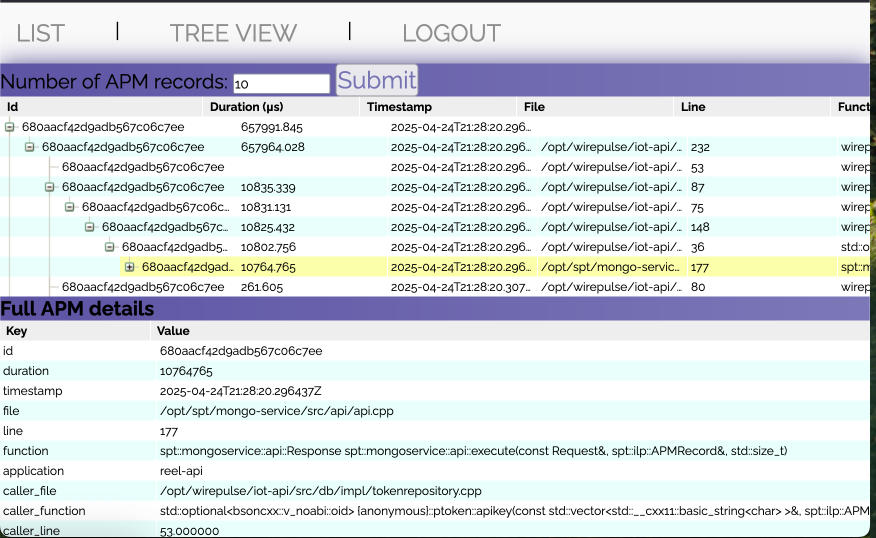Collapse the row with duration 10835.339

tap(50, 187)
